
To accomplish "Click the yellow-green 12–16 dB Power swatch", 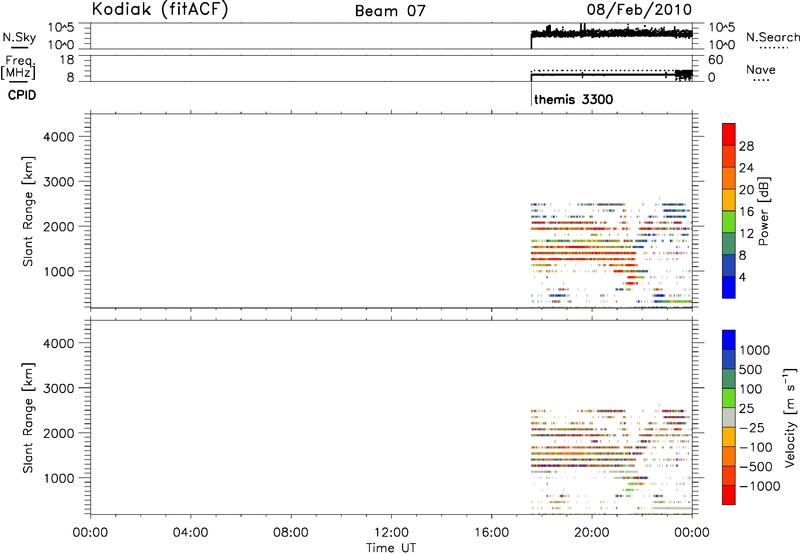I will [729, 221].
